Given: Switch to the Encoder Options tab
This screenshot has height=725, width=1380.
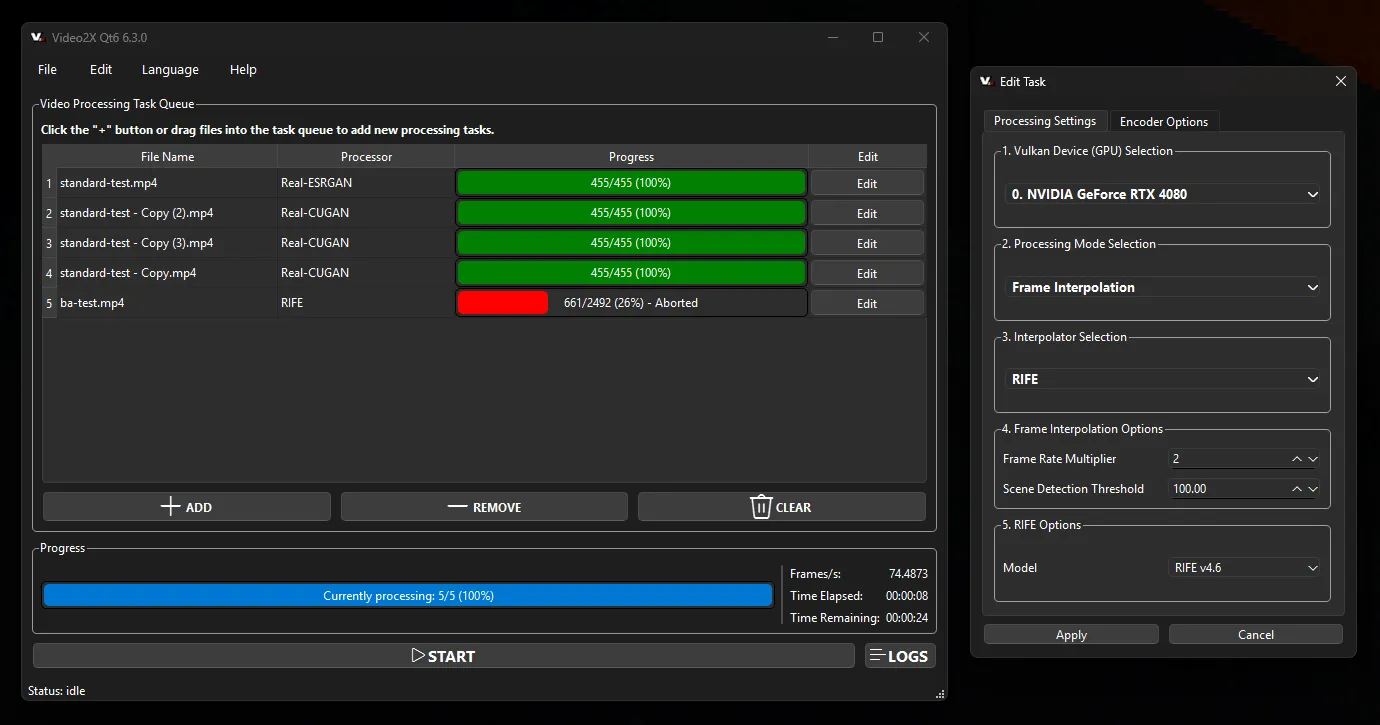Looking at the screenshot, I should [x=1164, y=121].
